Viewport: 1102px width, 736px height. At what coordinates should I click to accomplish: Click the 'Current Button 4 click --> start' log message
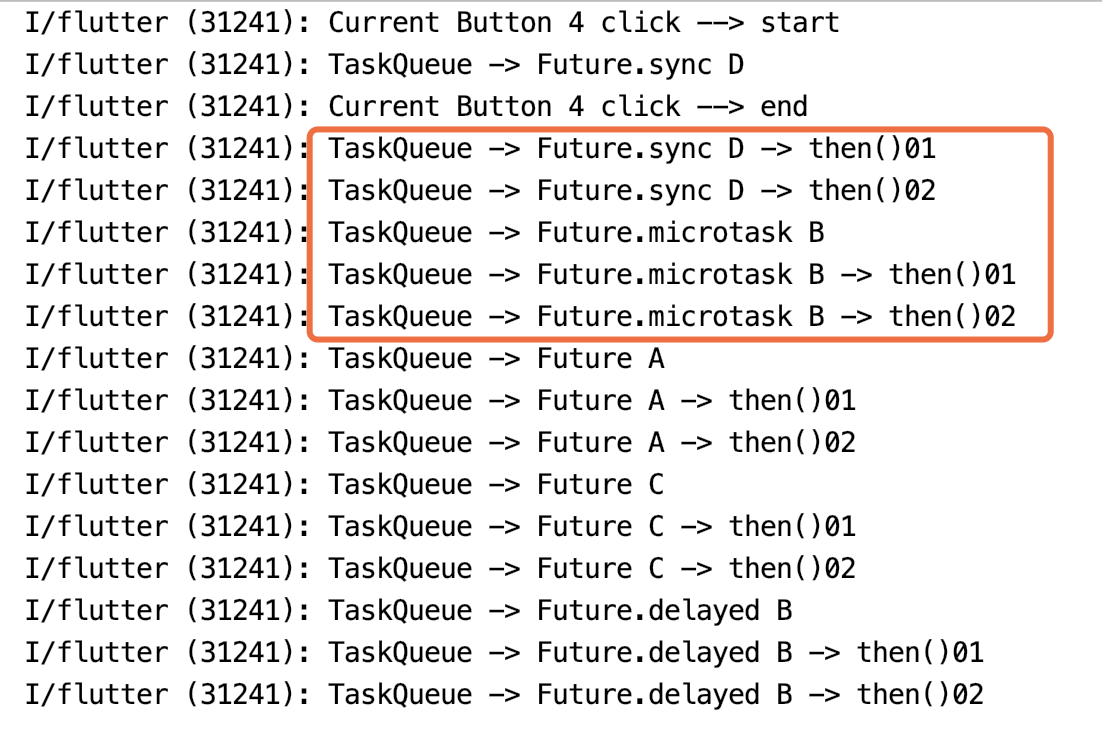click(584, 22)
